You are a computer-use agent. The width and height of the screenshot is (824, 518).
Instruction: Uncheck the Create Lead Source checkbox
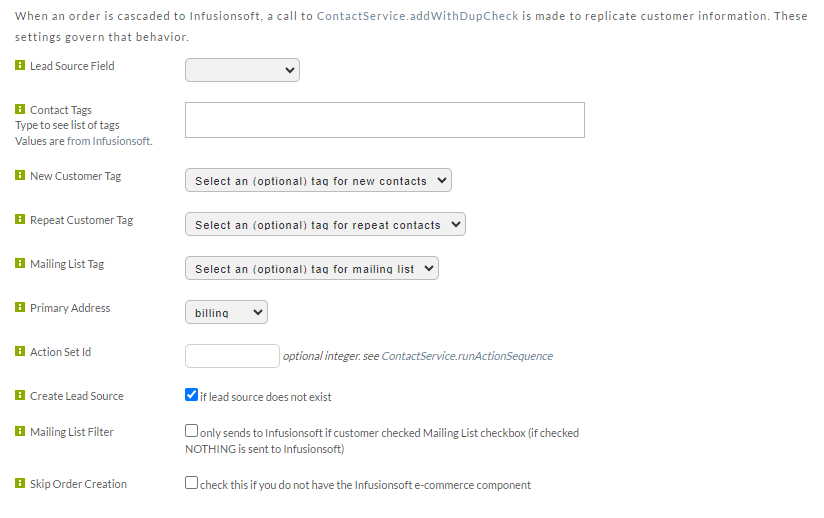click(x=191, y=395)
